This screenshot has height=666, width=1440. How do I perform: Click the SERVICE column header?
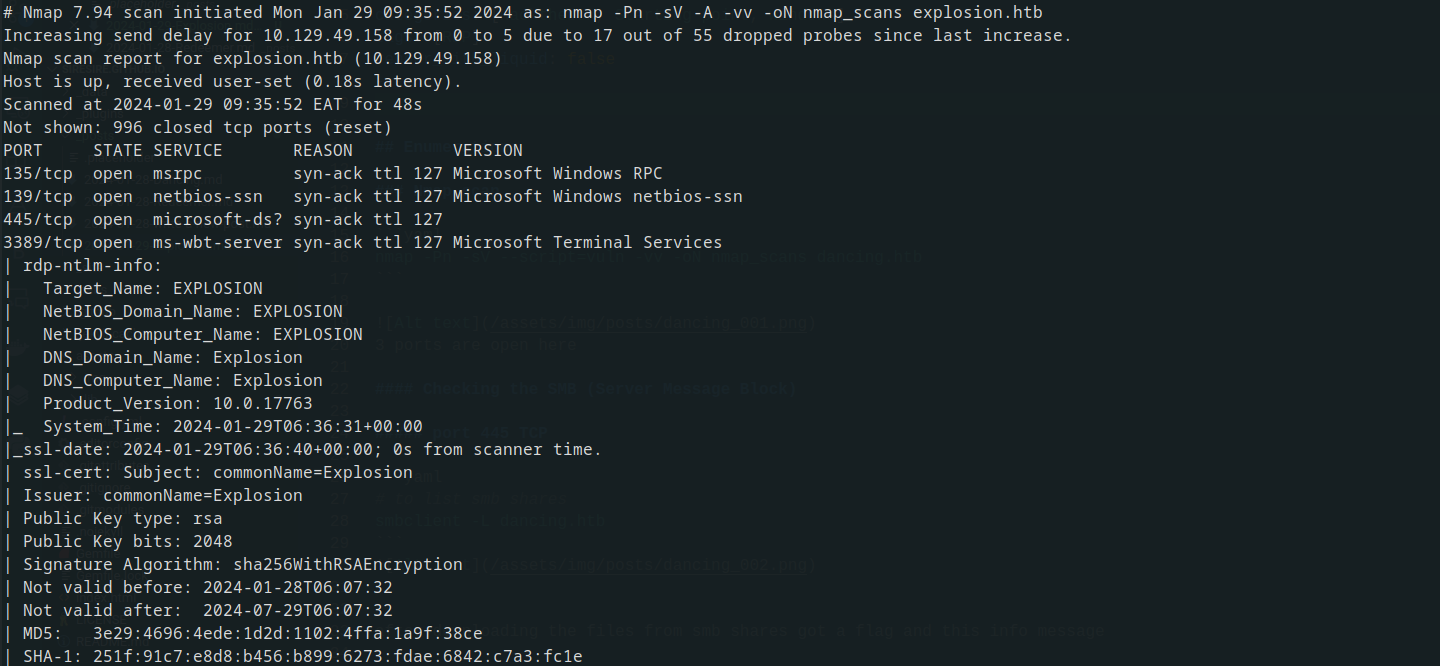[x=188, y=150]
